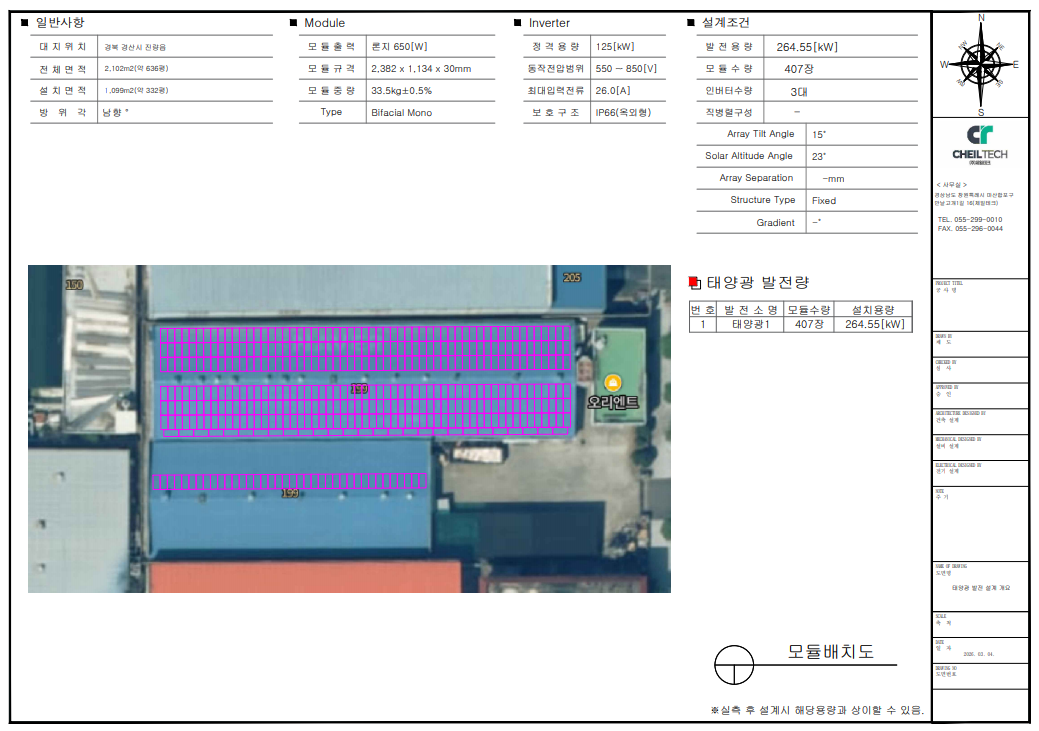
Task: Click the 205 label on the map
Action: coord(572,277)
